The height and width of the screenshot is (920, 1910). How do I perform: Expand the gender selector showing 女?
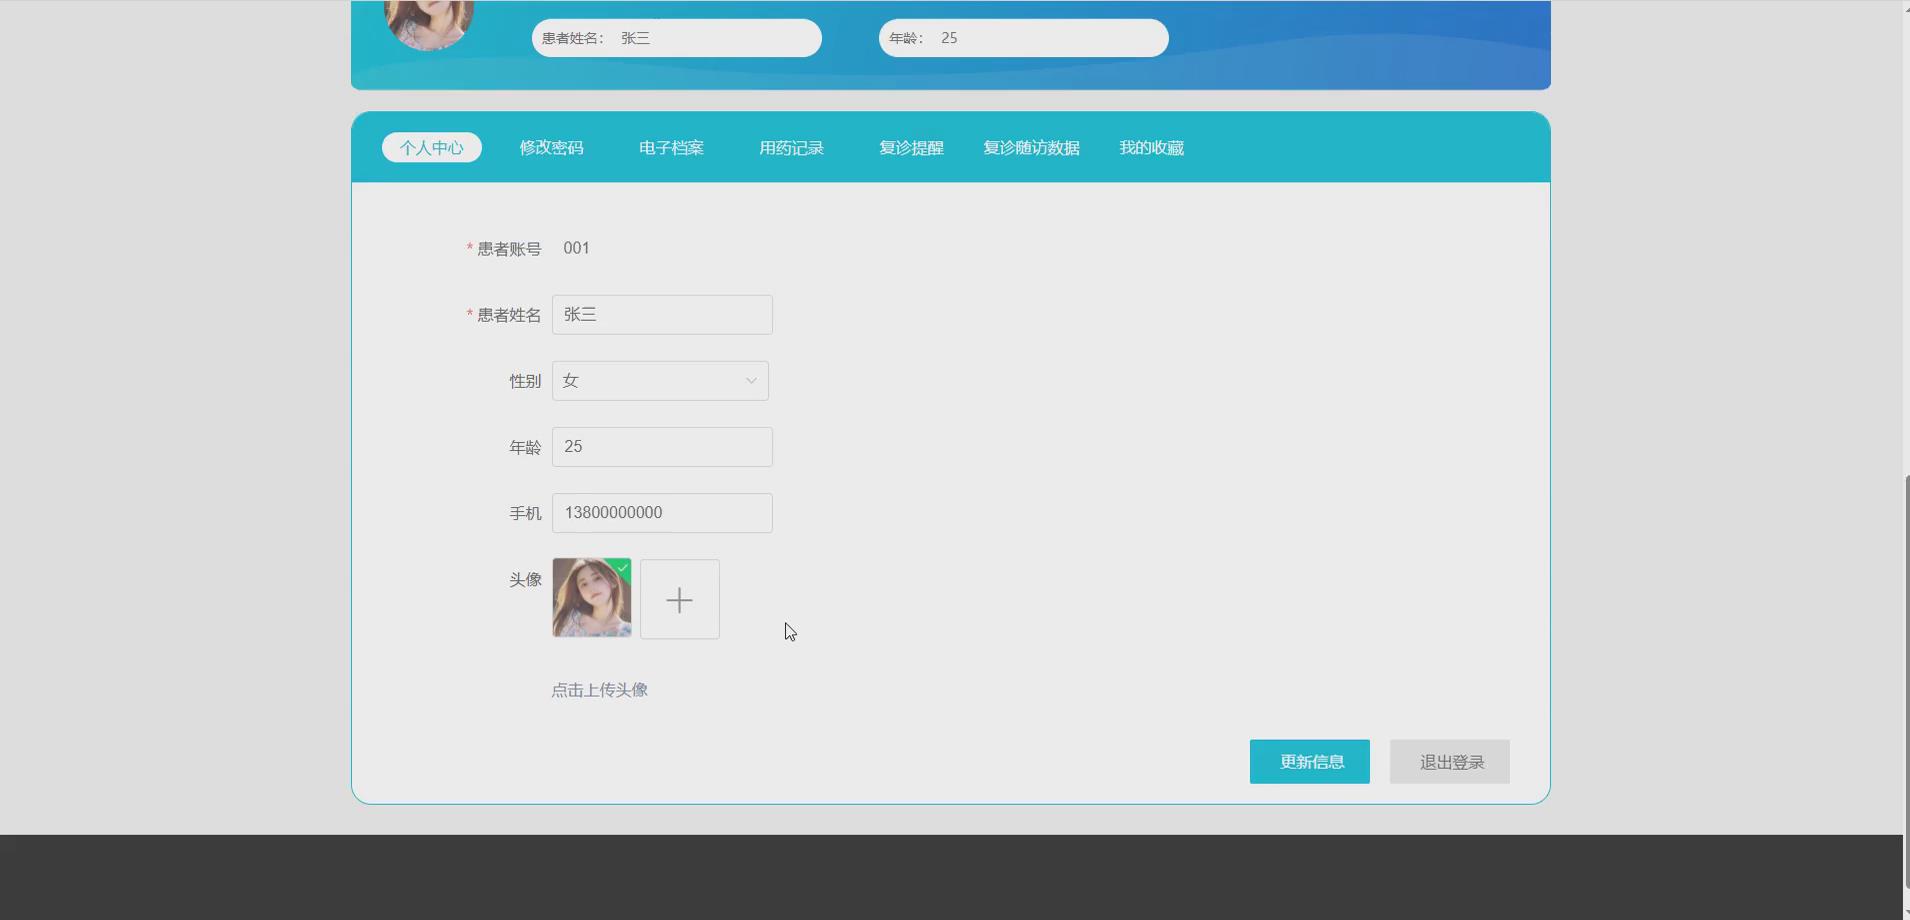click(x=660, y=380)
